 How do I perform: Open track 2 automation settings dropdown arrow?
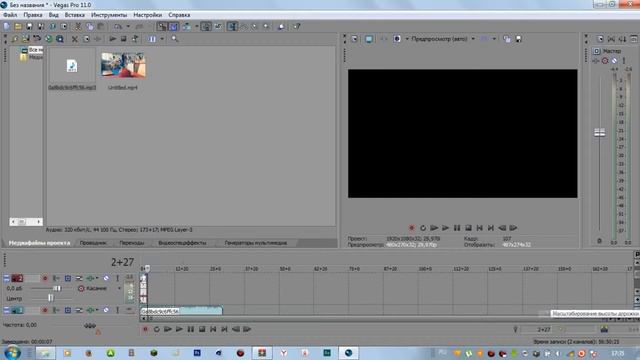(x=97, y=278)
